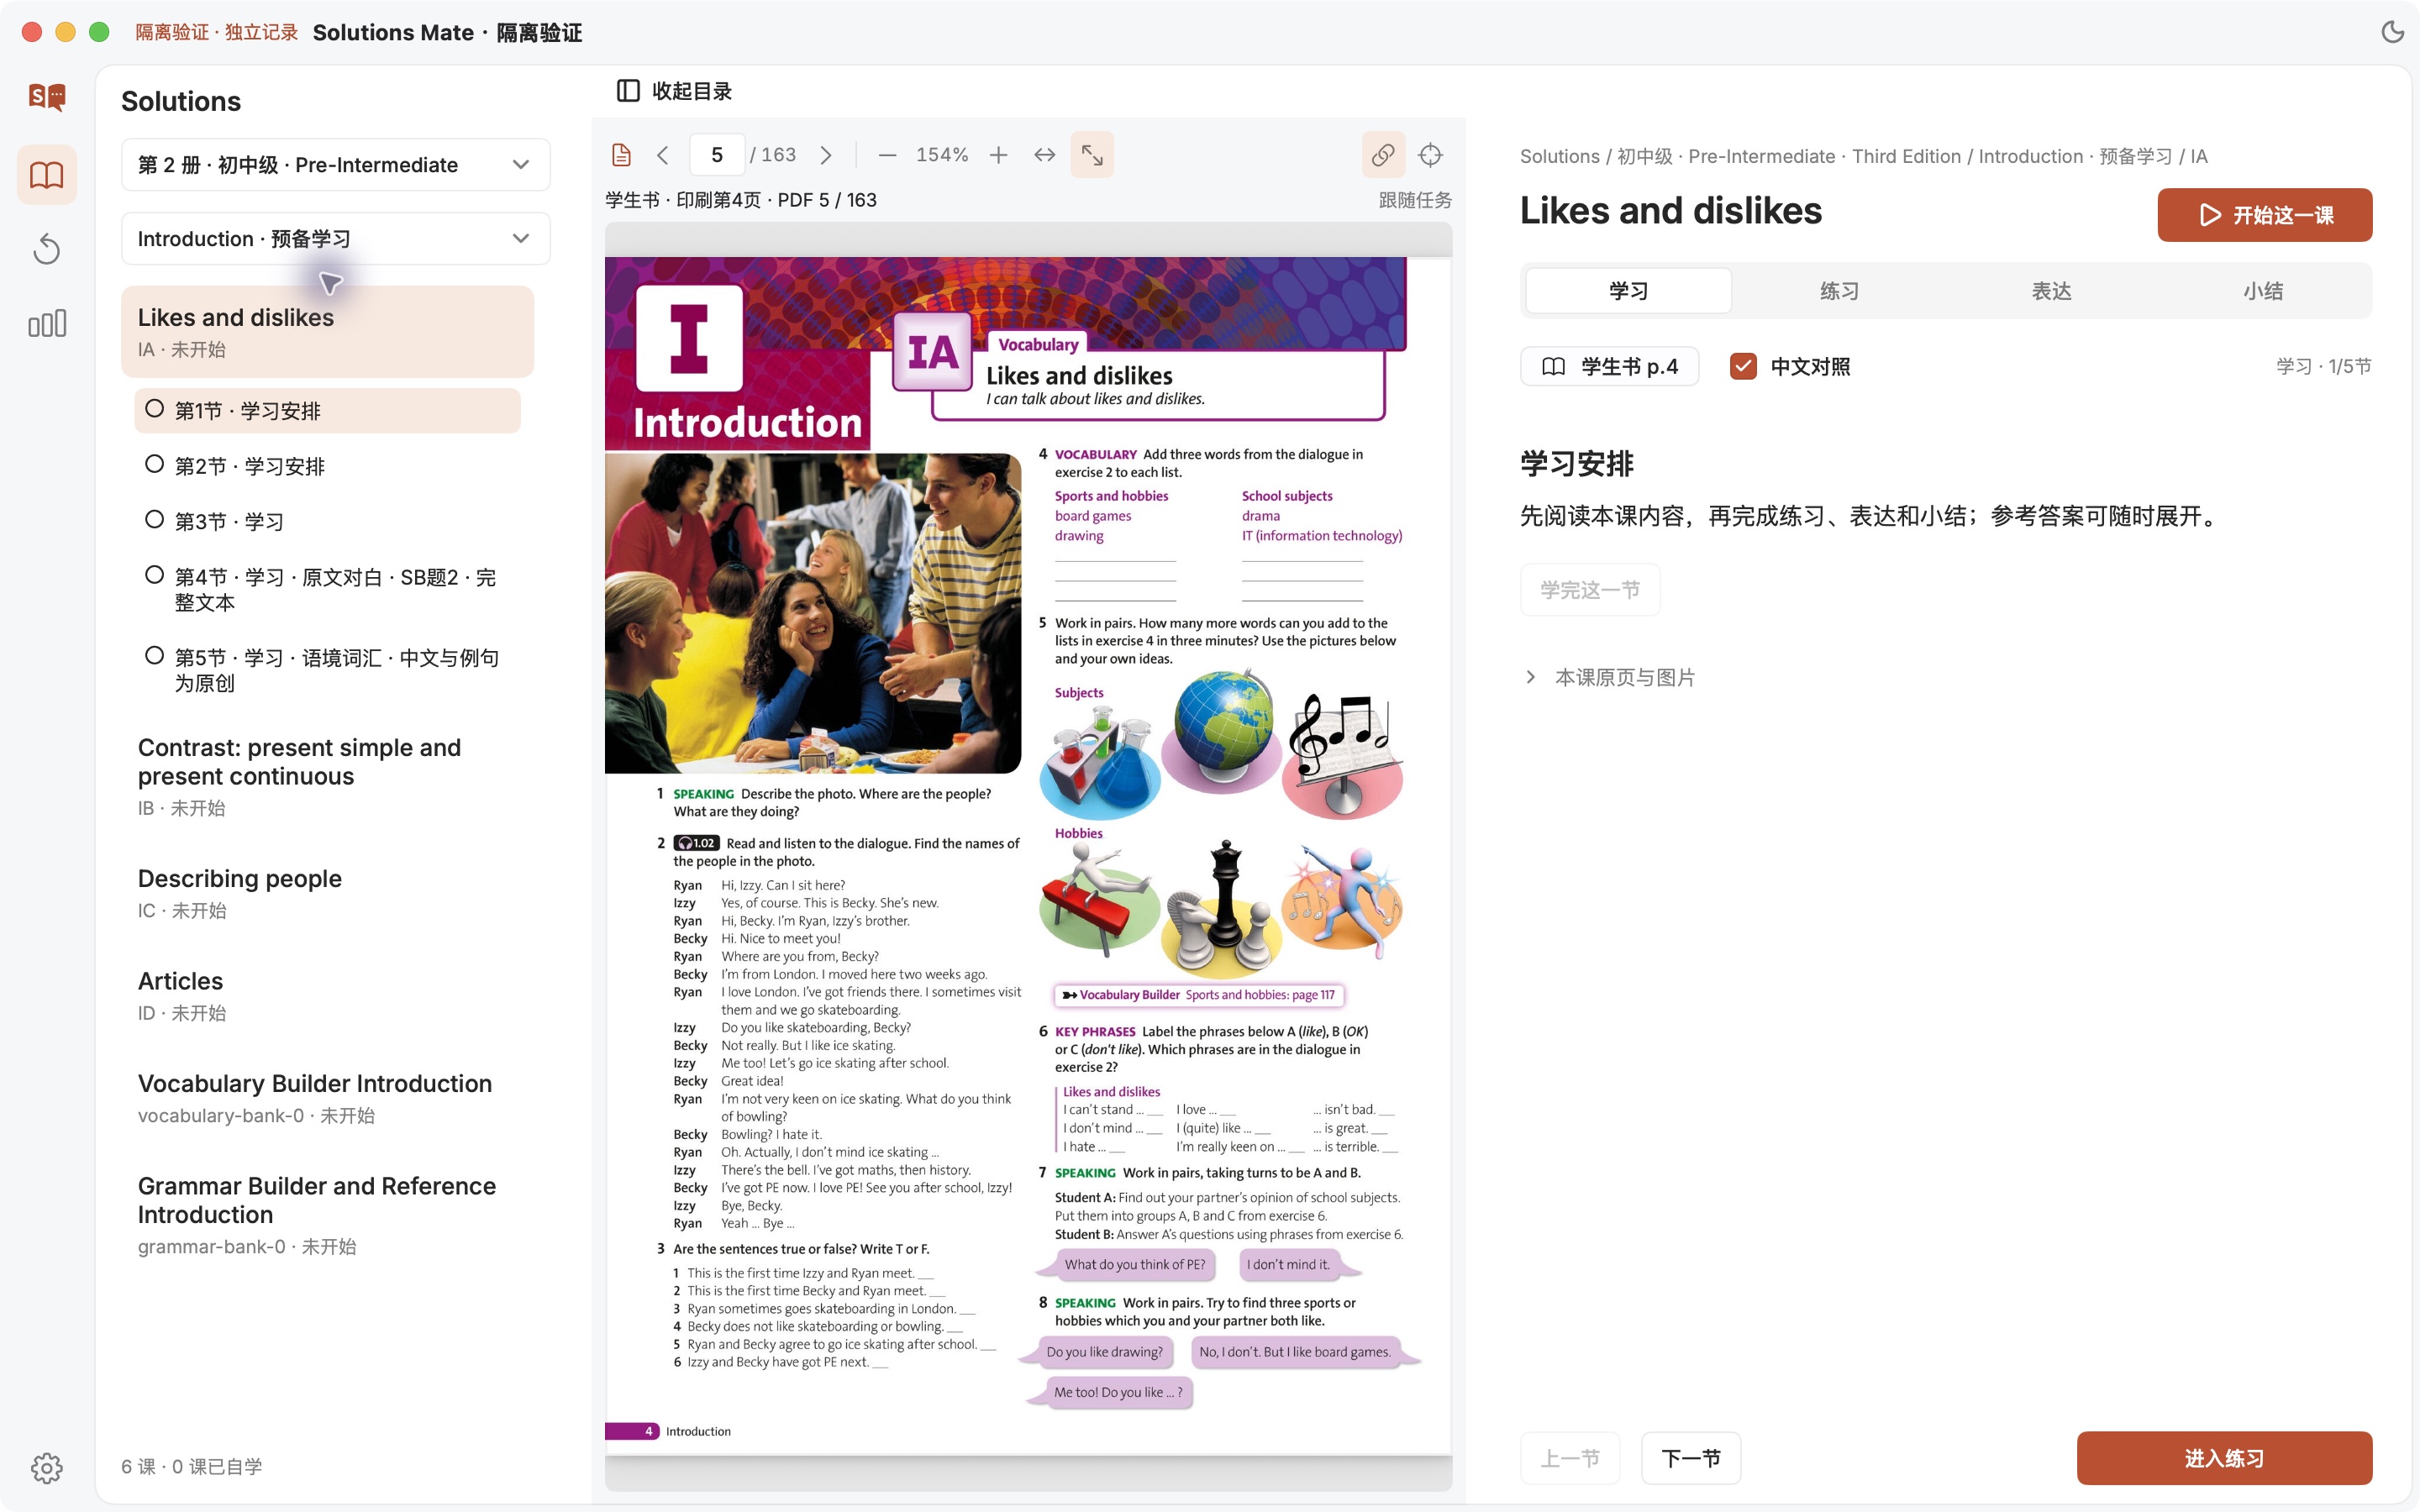
Task: Go to previous PDF page arrow
Action: (x=662, y=155)
